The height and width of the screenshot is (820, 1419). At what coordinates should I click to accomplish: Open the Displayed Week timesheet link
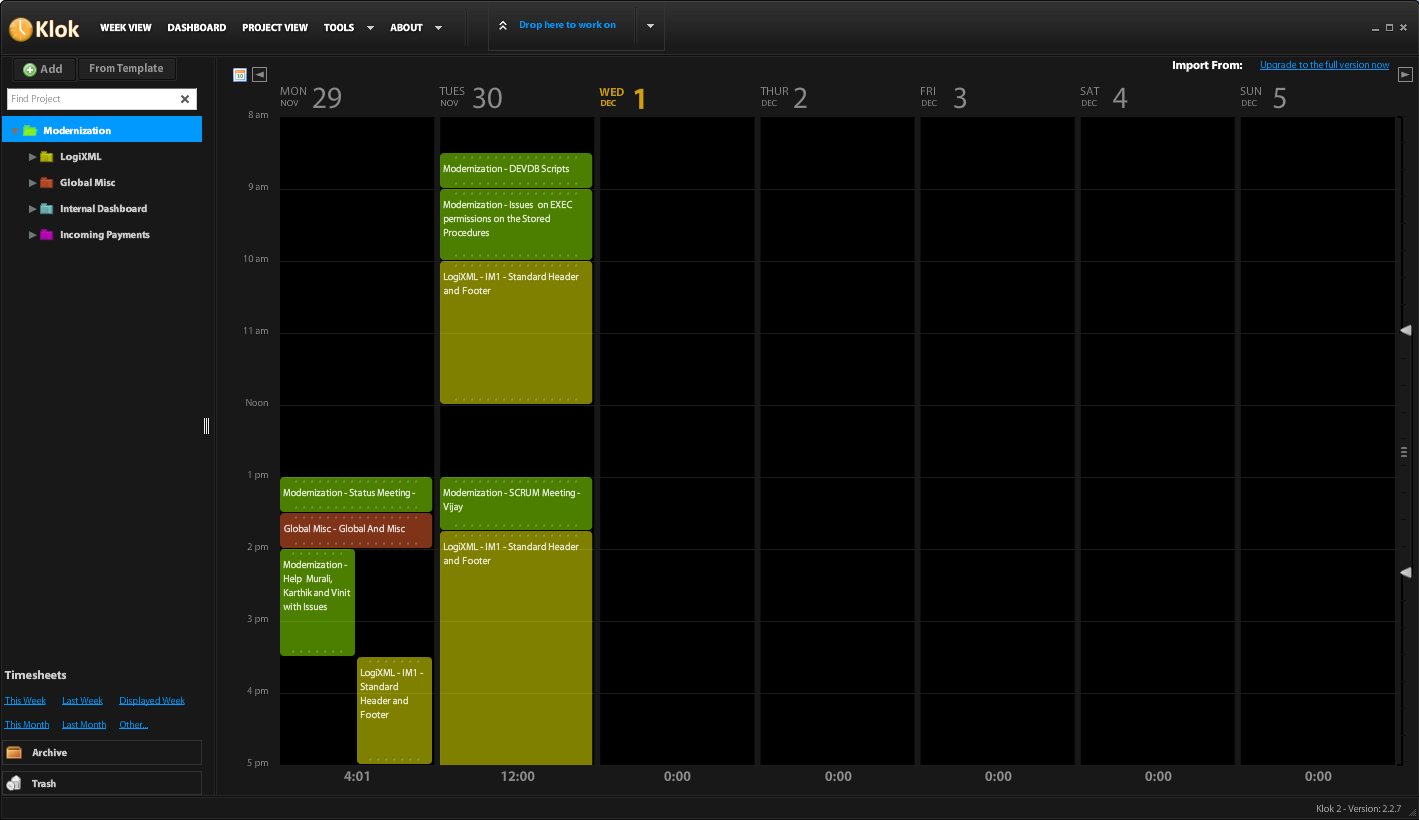(152, 701)
